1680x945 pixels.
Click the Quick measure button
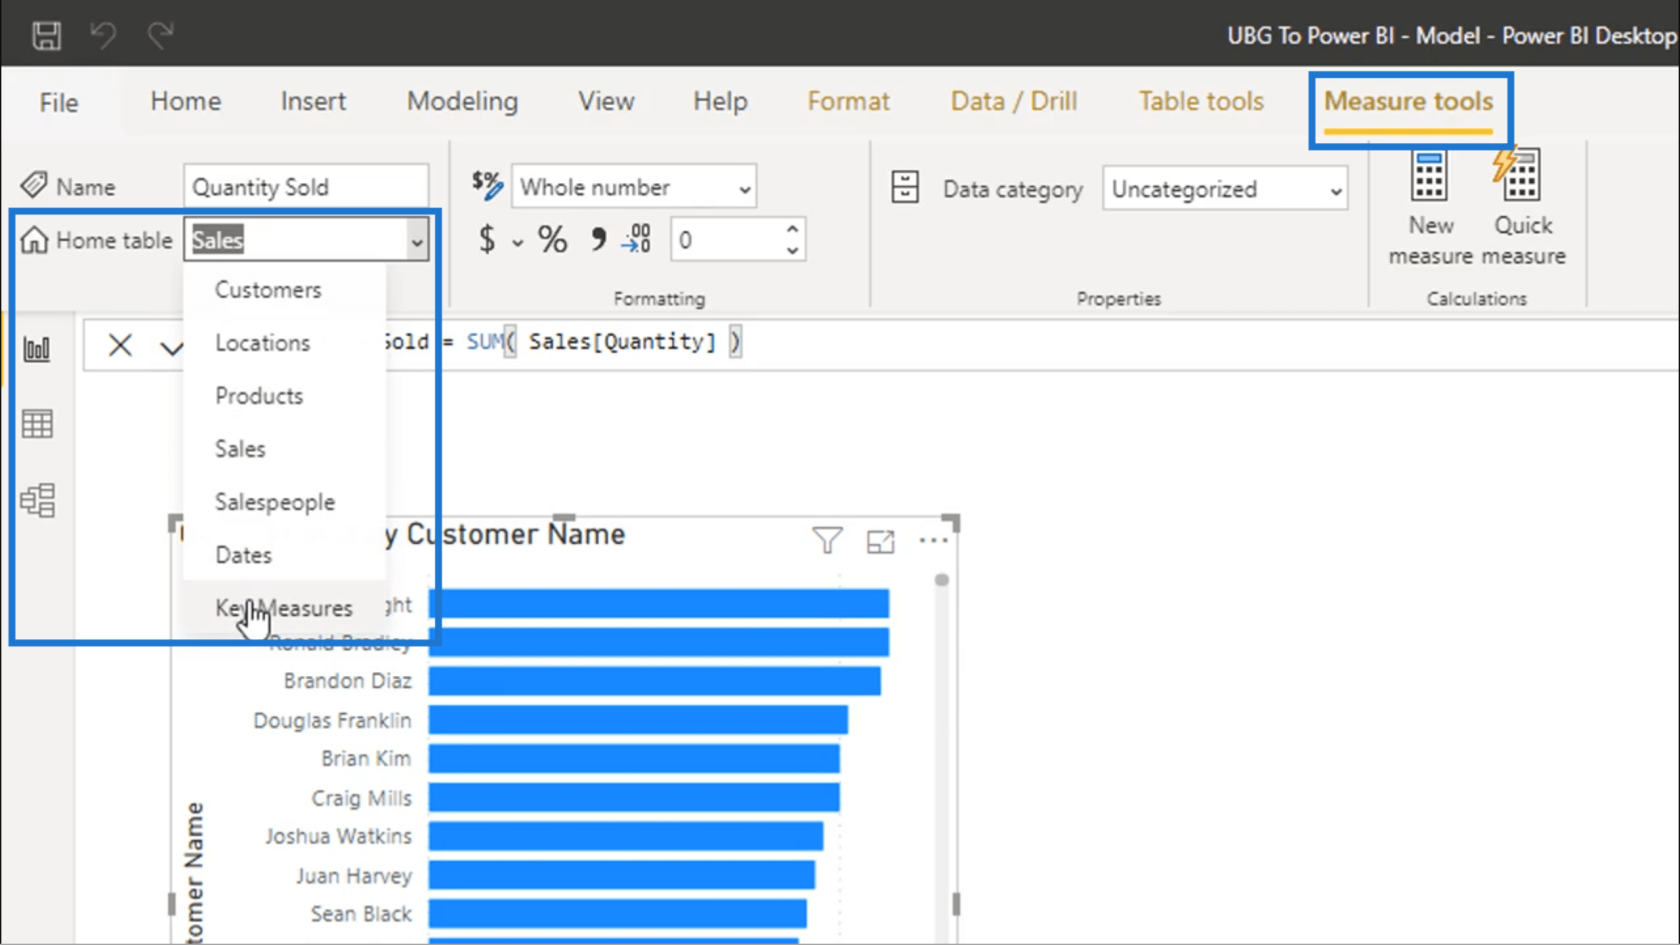[1523, 208]
